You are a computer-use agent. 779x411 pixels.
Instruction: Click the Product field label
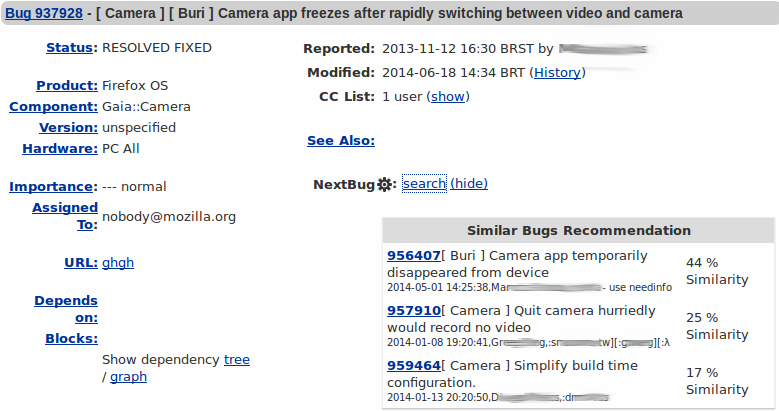67,85
